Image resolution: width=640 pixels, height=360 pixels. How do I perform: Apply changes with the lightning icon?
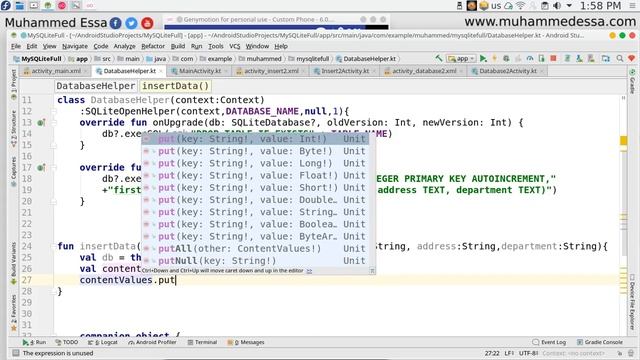495,58
